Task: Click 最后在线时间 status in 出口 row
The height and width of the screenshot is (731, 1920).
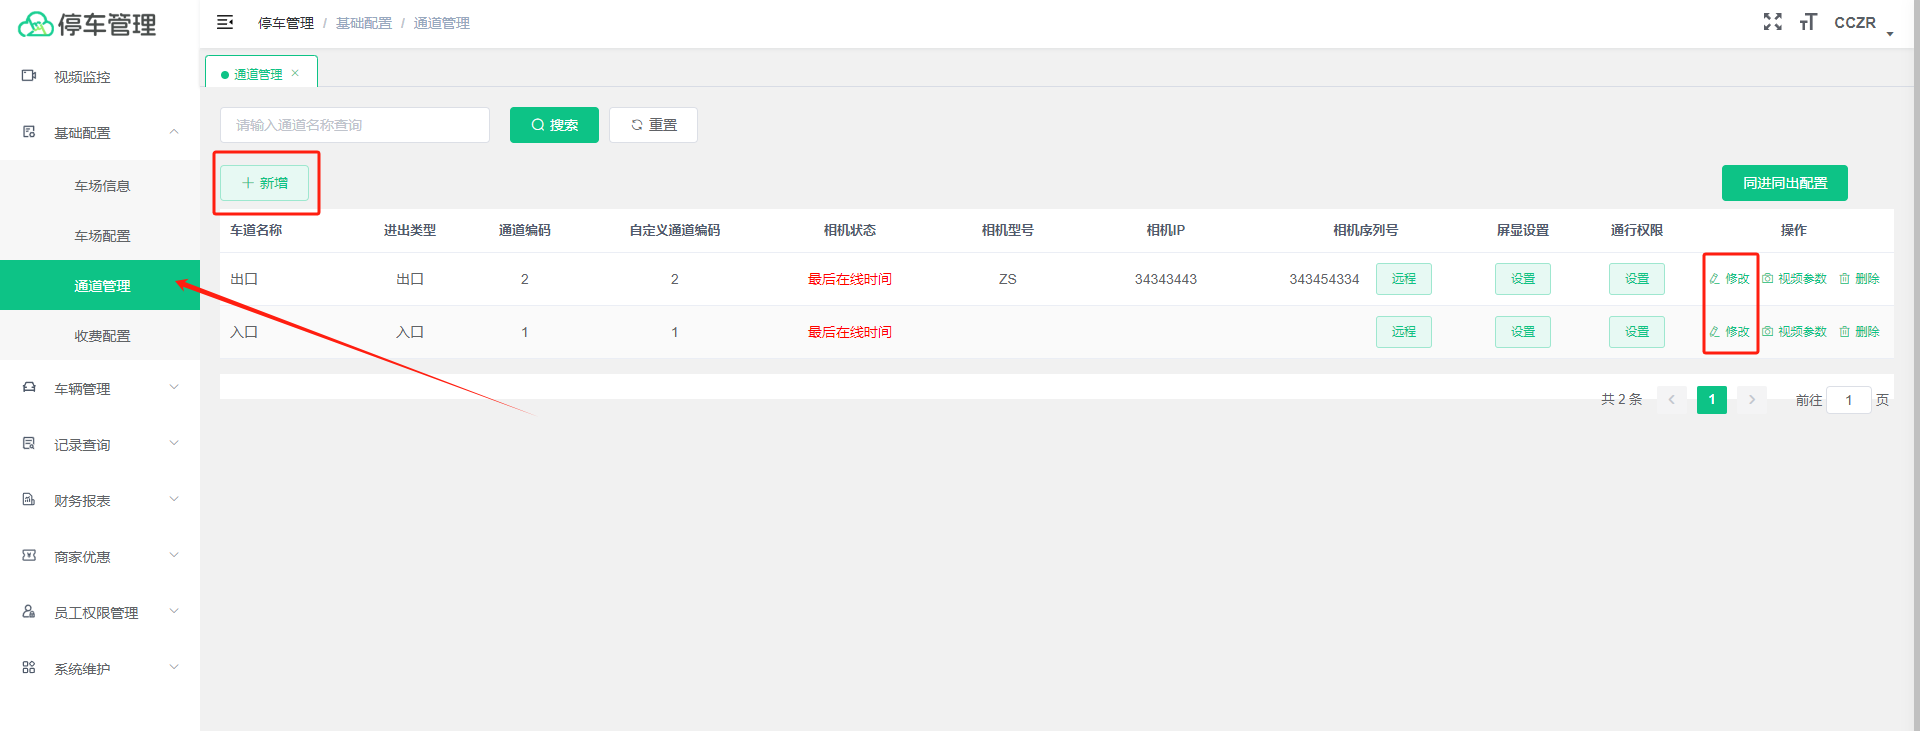Action: coord(849,279)
